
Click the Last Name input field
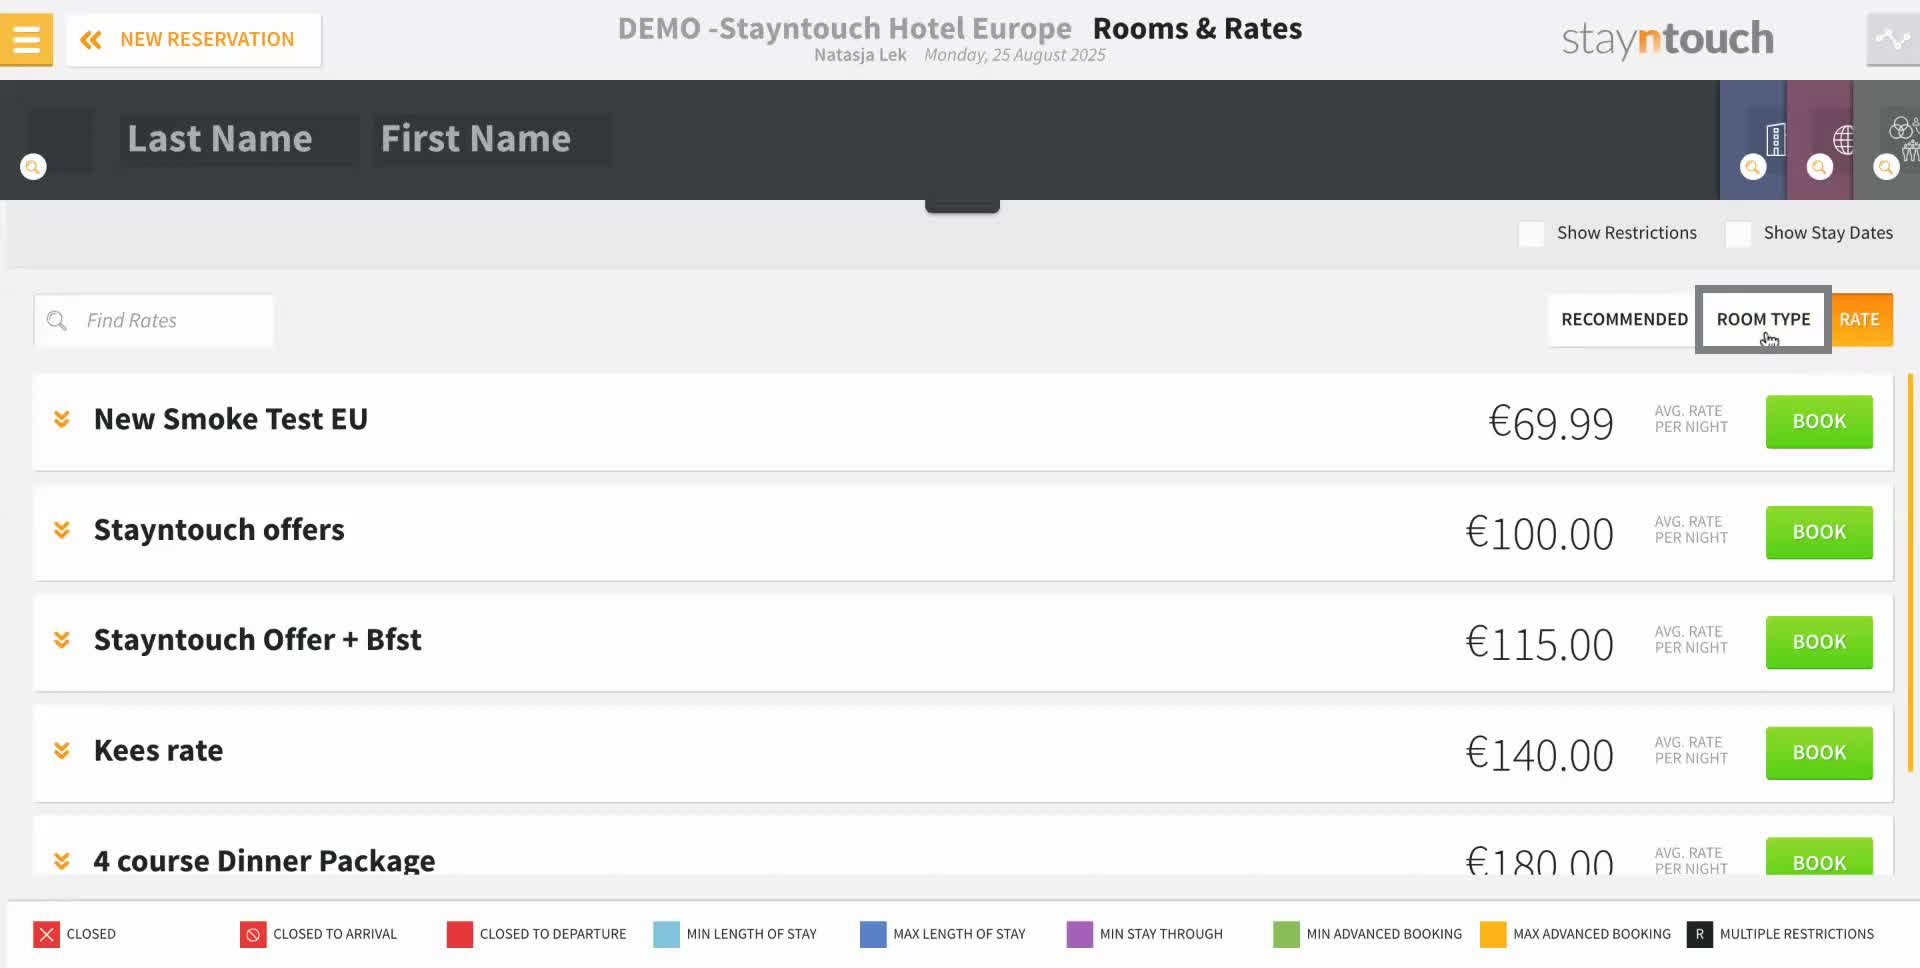(238, 139)
